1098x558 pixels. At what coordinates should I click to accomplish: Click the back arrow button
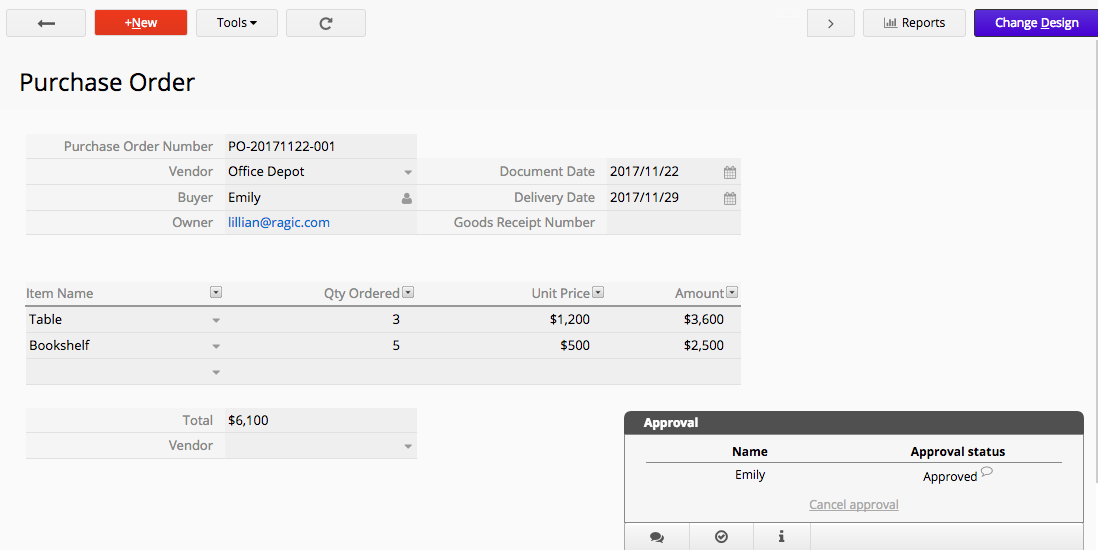[46, 23]
